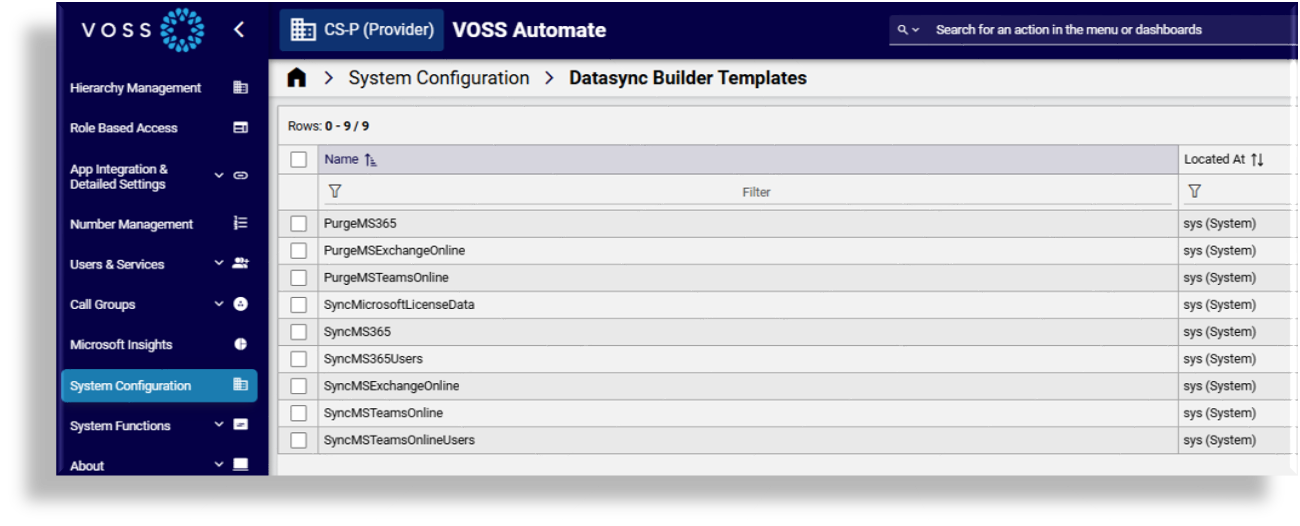Click the Call Groups circle icon
The width and height of the screenshot is (1300, 526).
240,304
